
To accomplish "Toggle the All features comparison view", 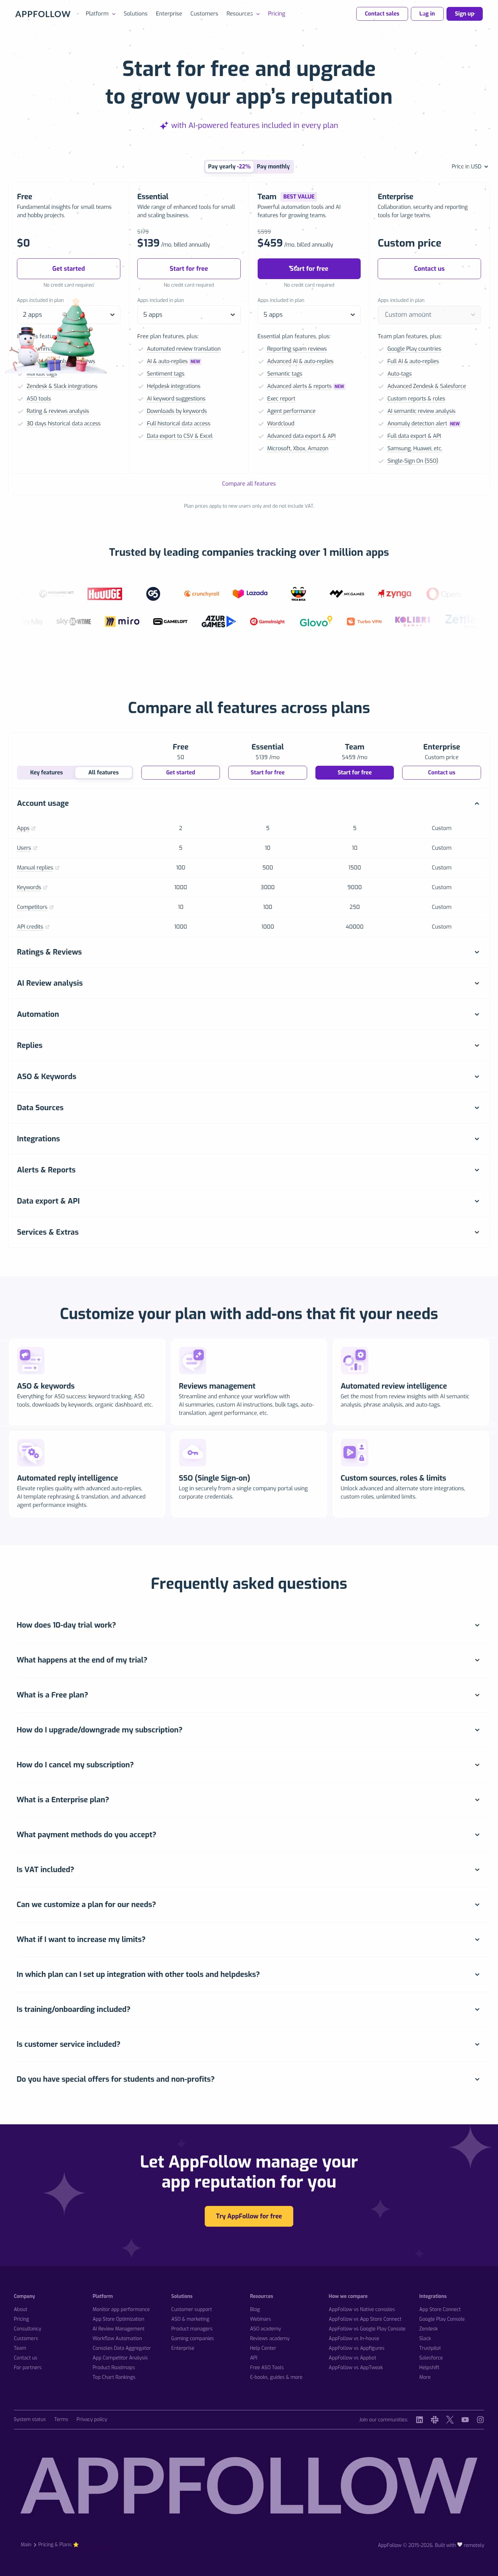I will (103, 772).
